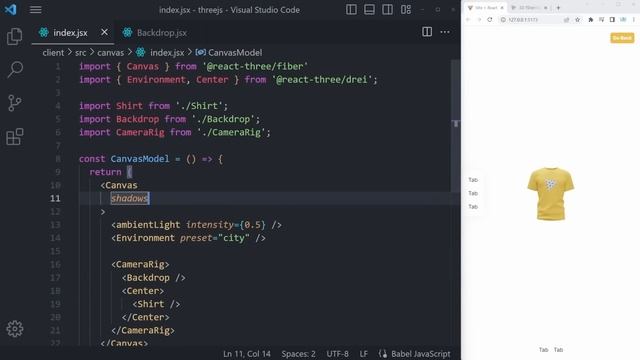Click the <Shirt /> tag on line 19
The width and height of the screenshot is (640, 360).
(x=156, y=304)
